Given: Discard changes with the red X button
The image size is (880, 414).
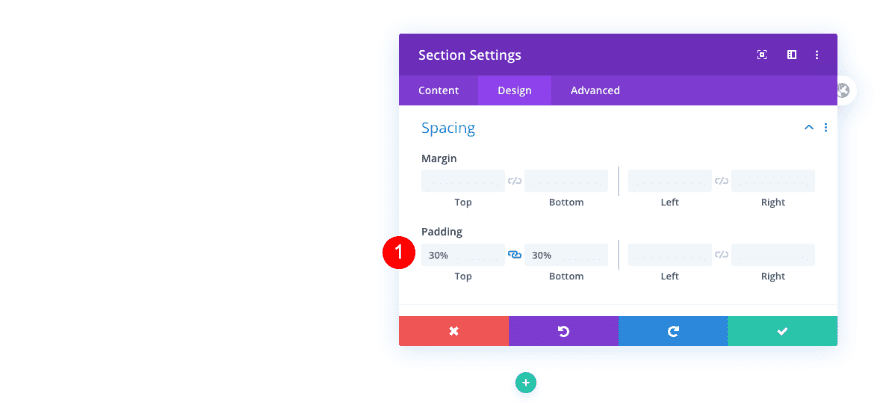Looking at the screenshot, I should 453,331.
